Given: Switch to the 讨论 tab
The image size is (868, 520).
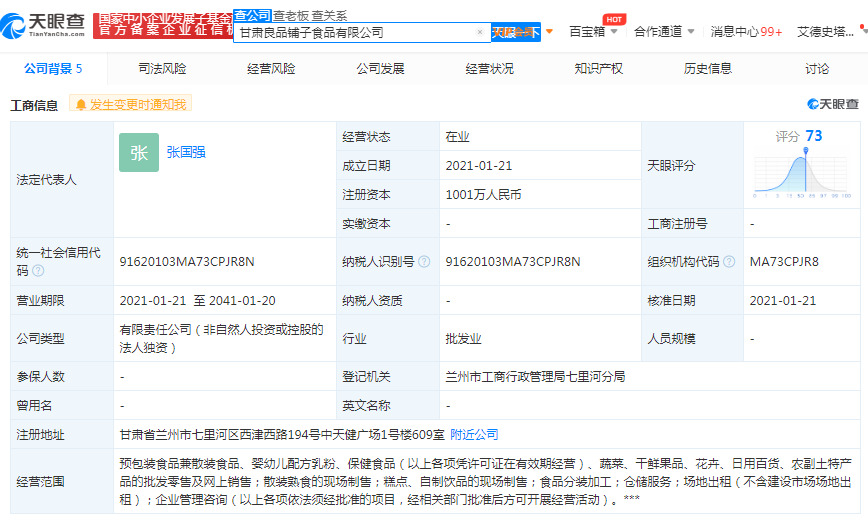Looking at the screenshot, I should (817, 69).
